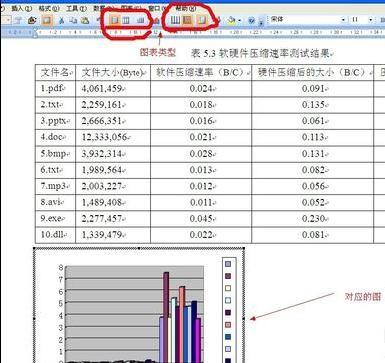Click the Chart Type icon
The image size is (385, 363).
[x=157, y=21]
